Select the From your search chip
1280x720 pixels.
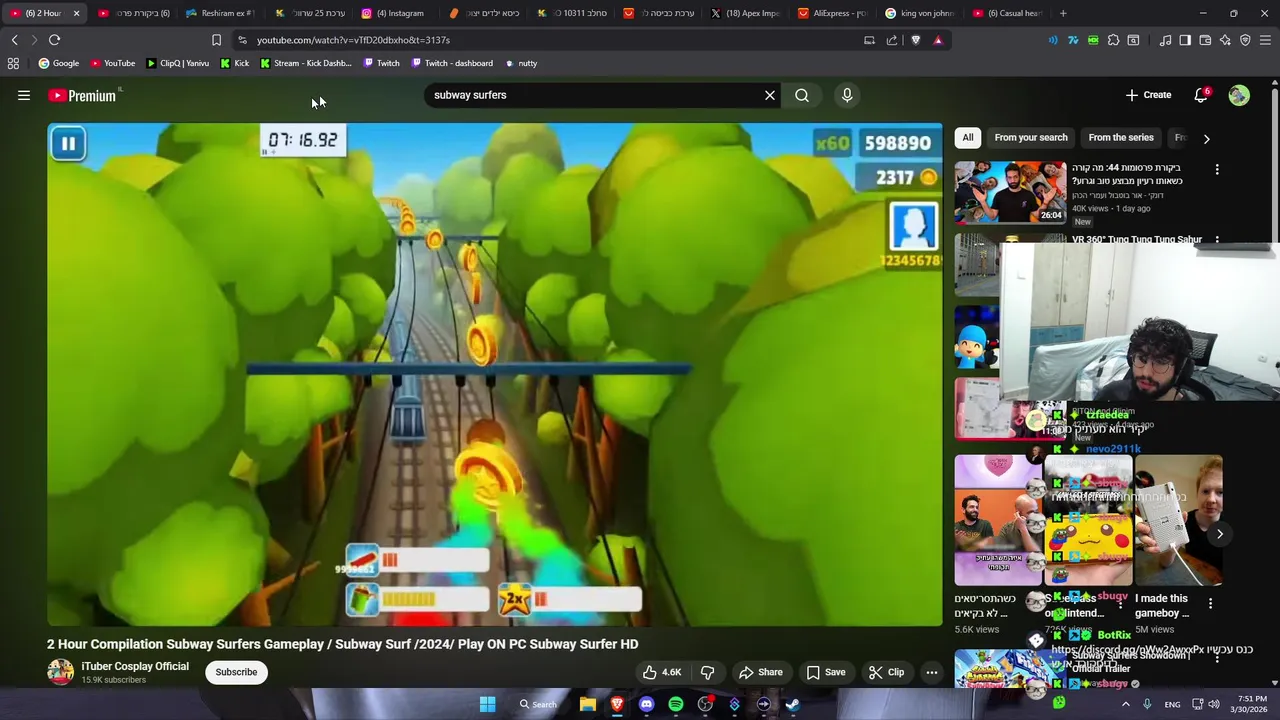tap(1031, 138)
